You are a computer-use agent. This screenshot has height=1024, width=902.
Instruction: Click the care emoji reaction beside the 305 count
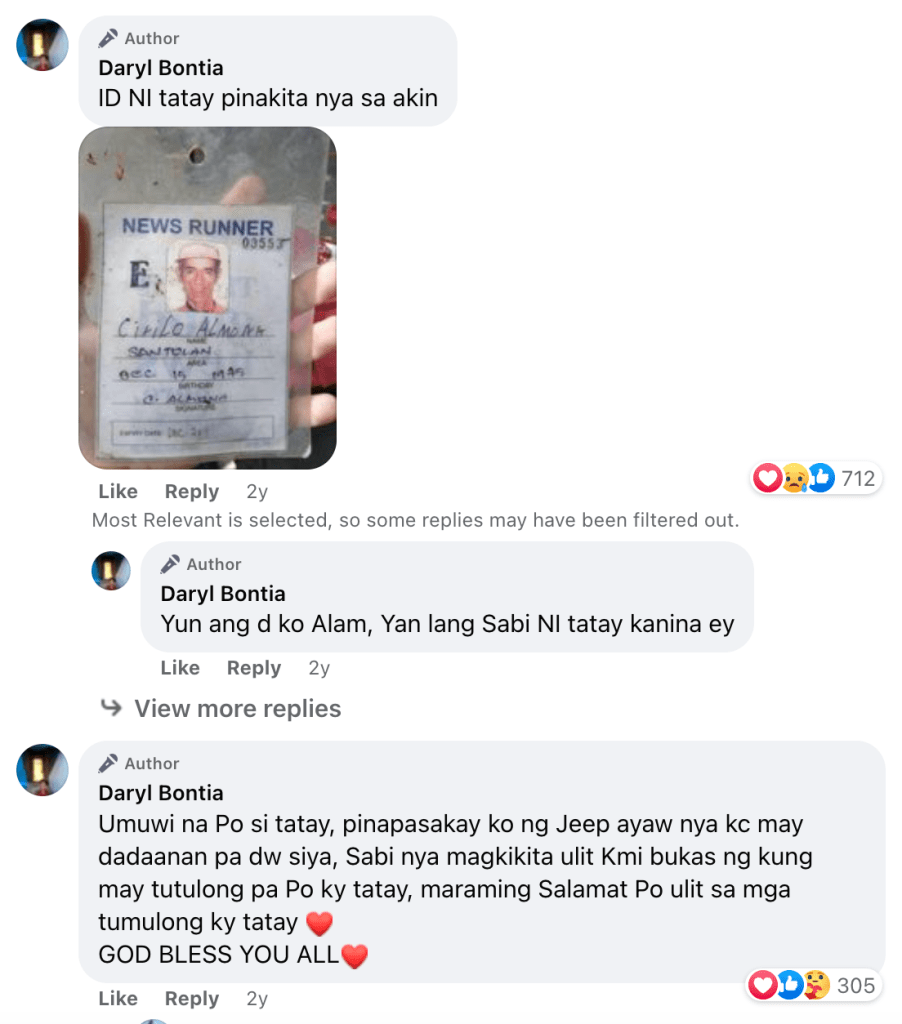(816, 985)
